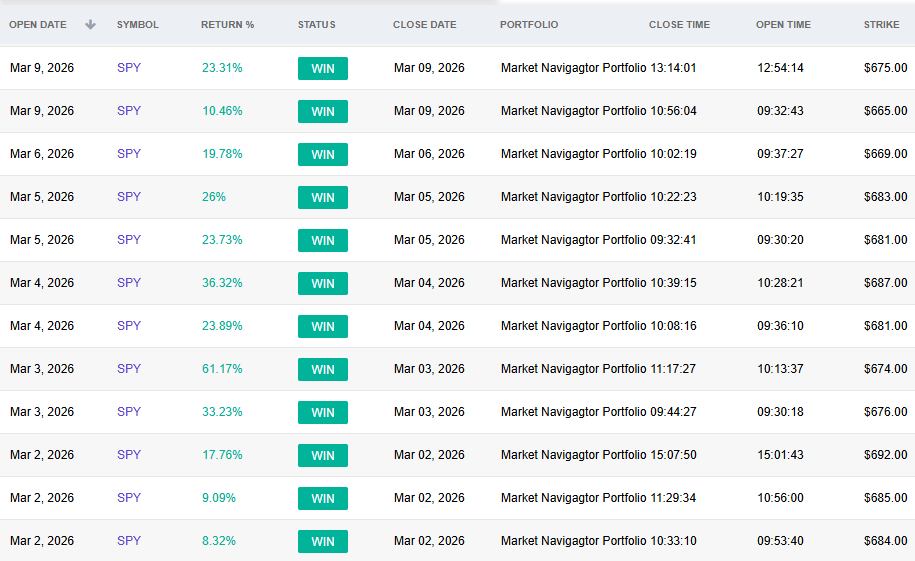Click the 33.23% return value

tap(222, 412)
